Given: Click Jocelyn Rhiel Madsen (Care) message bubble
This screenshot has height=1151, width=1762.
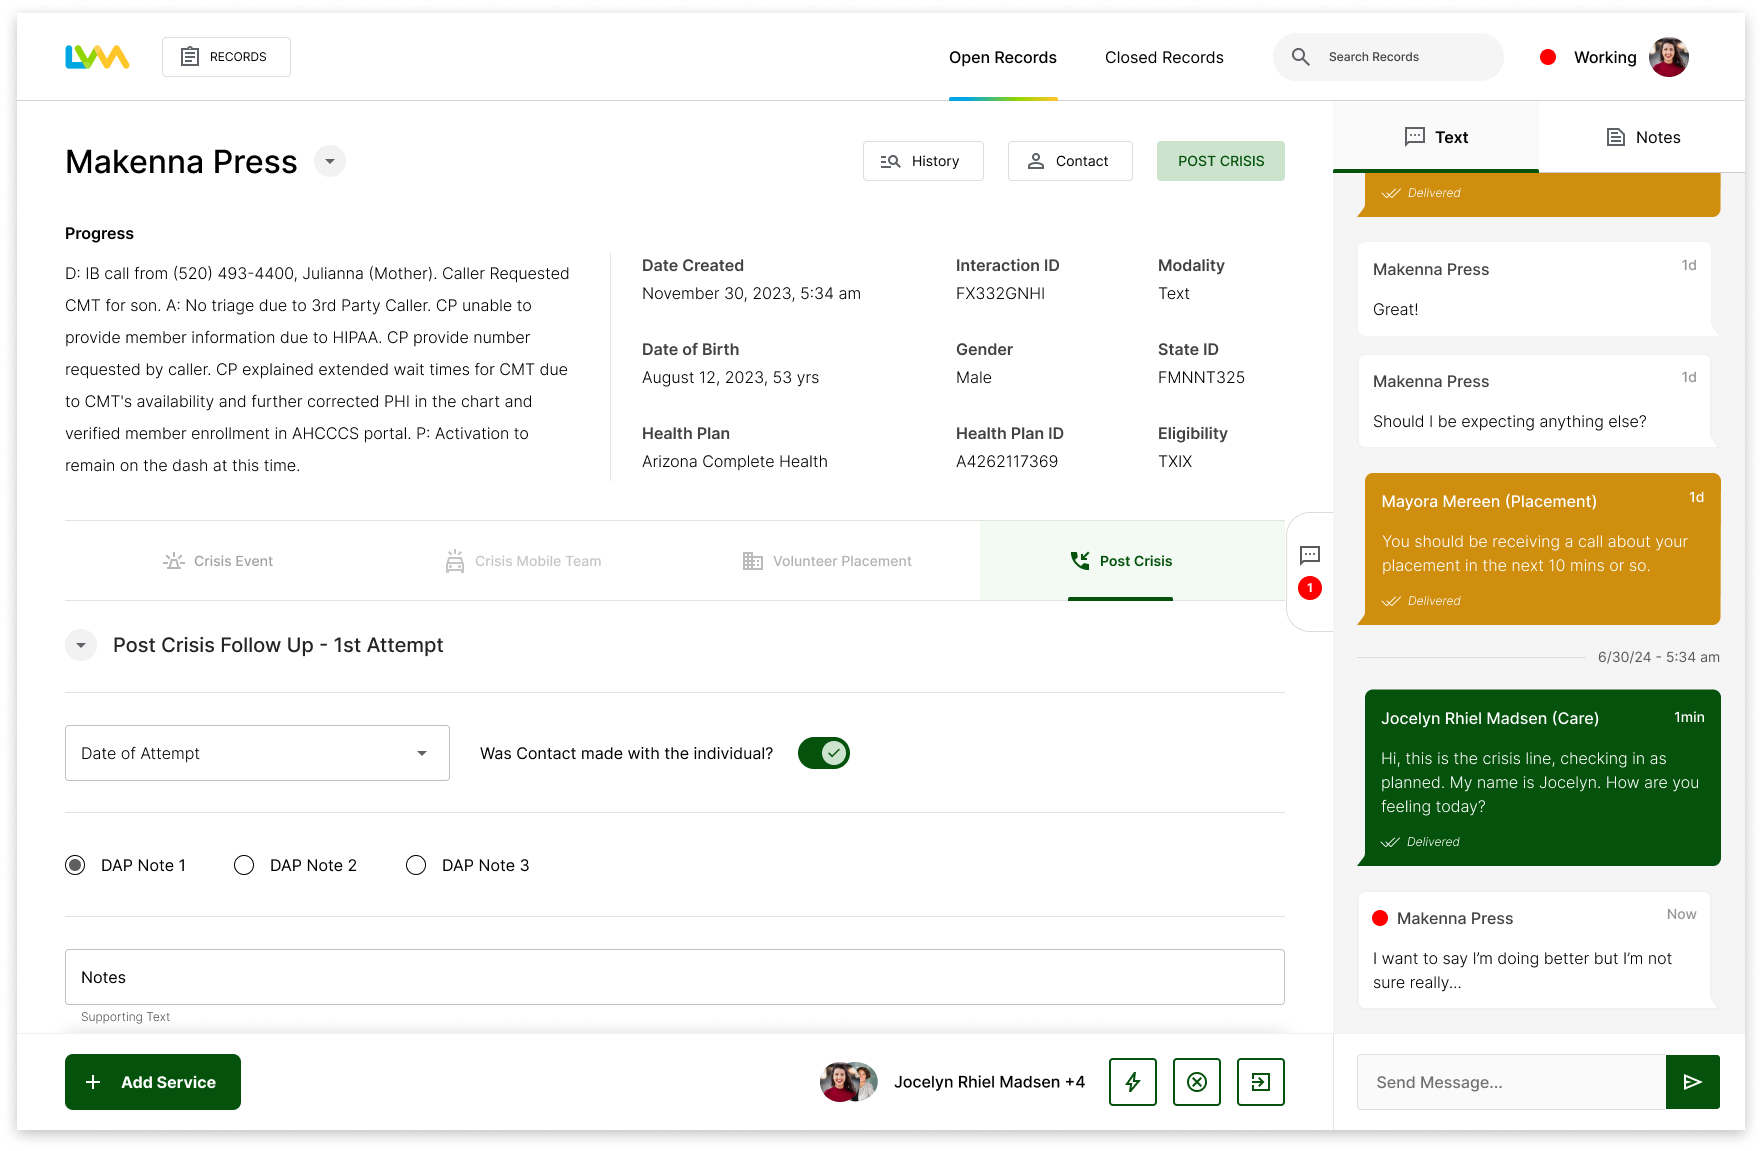Looking at the screenshot, I should point(1542,778).
